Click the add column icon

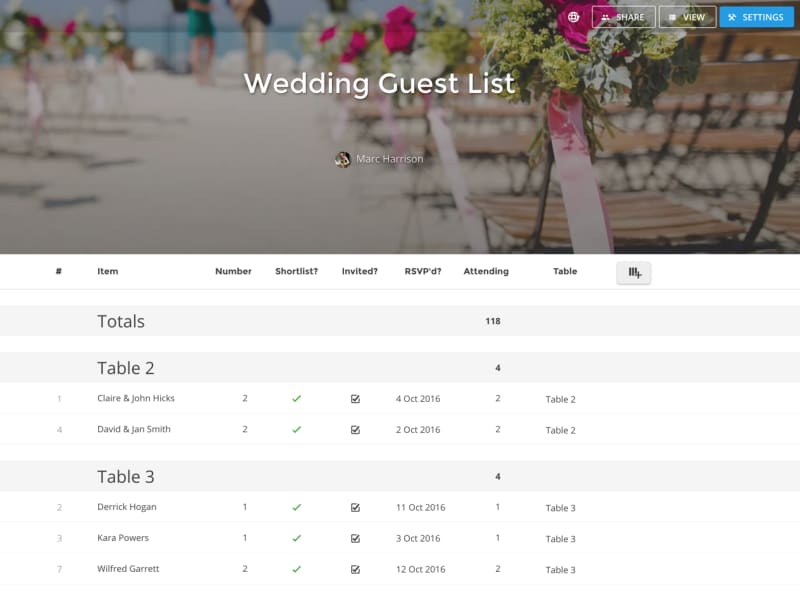(x=634, y=272)
